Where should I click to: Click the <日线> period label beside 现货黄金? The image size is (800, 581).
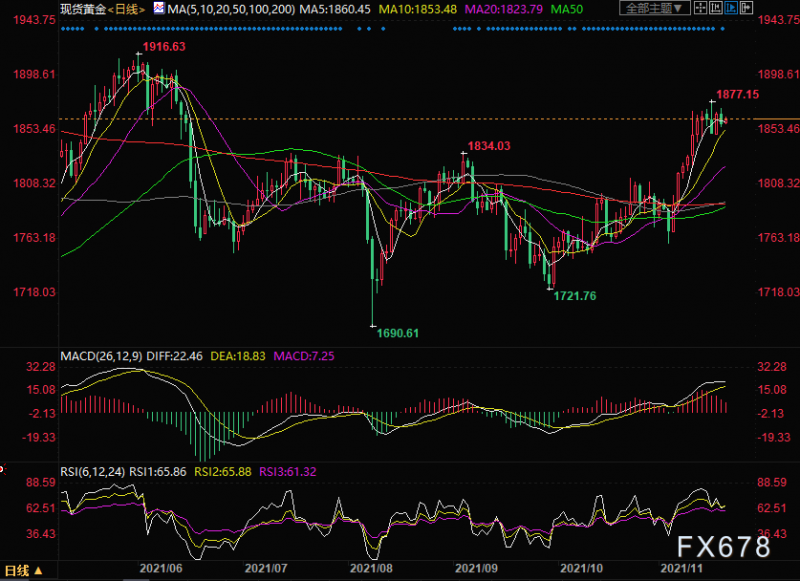click(x=126, y=9)
